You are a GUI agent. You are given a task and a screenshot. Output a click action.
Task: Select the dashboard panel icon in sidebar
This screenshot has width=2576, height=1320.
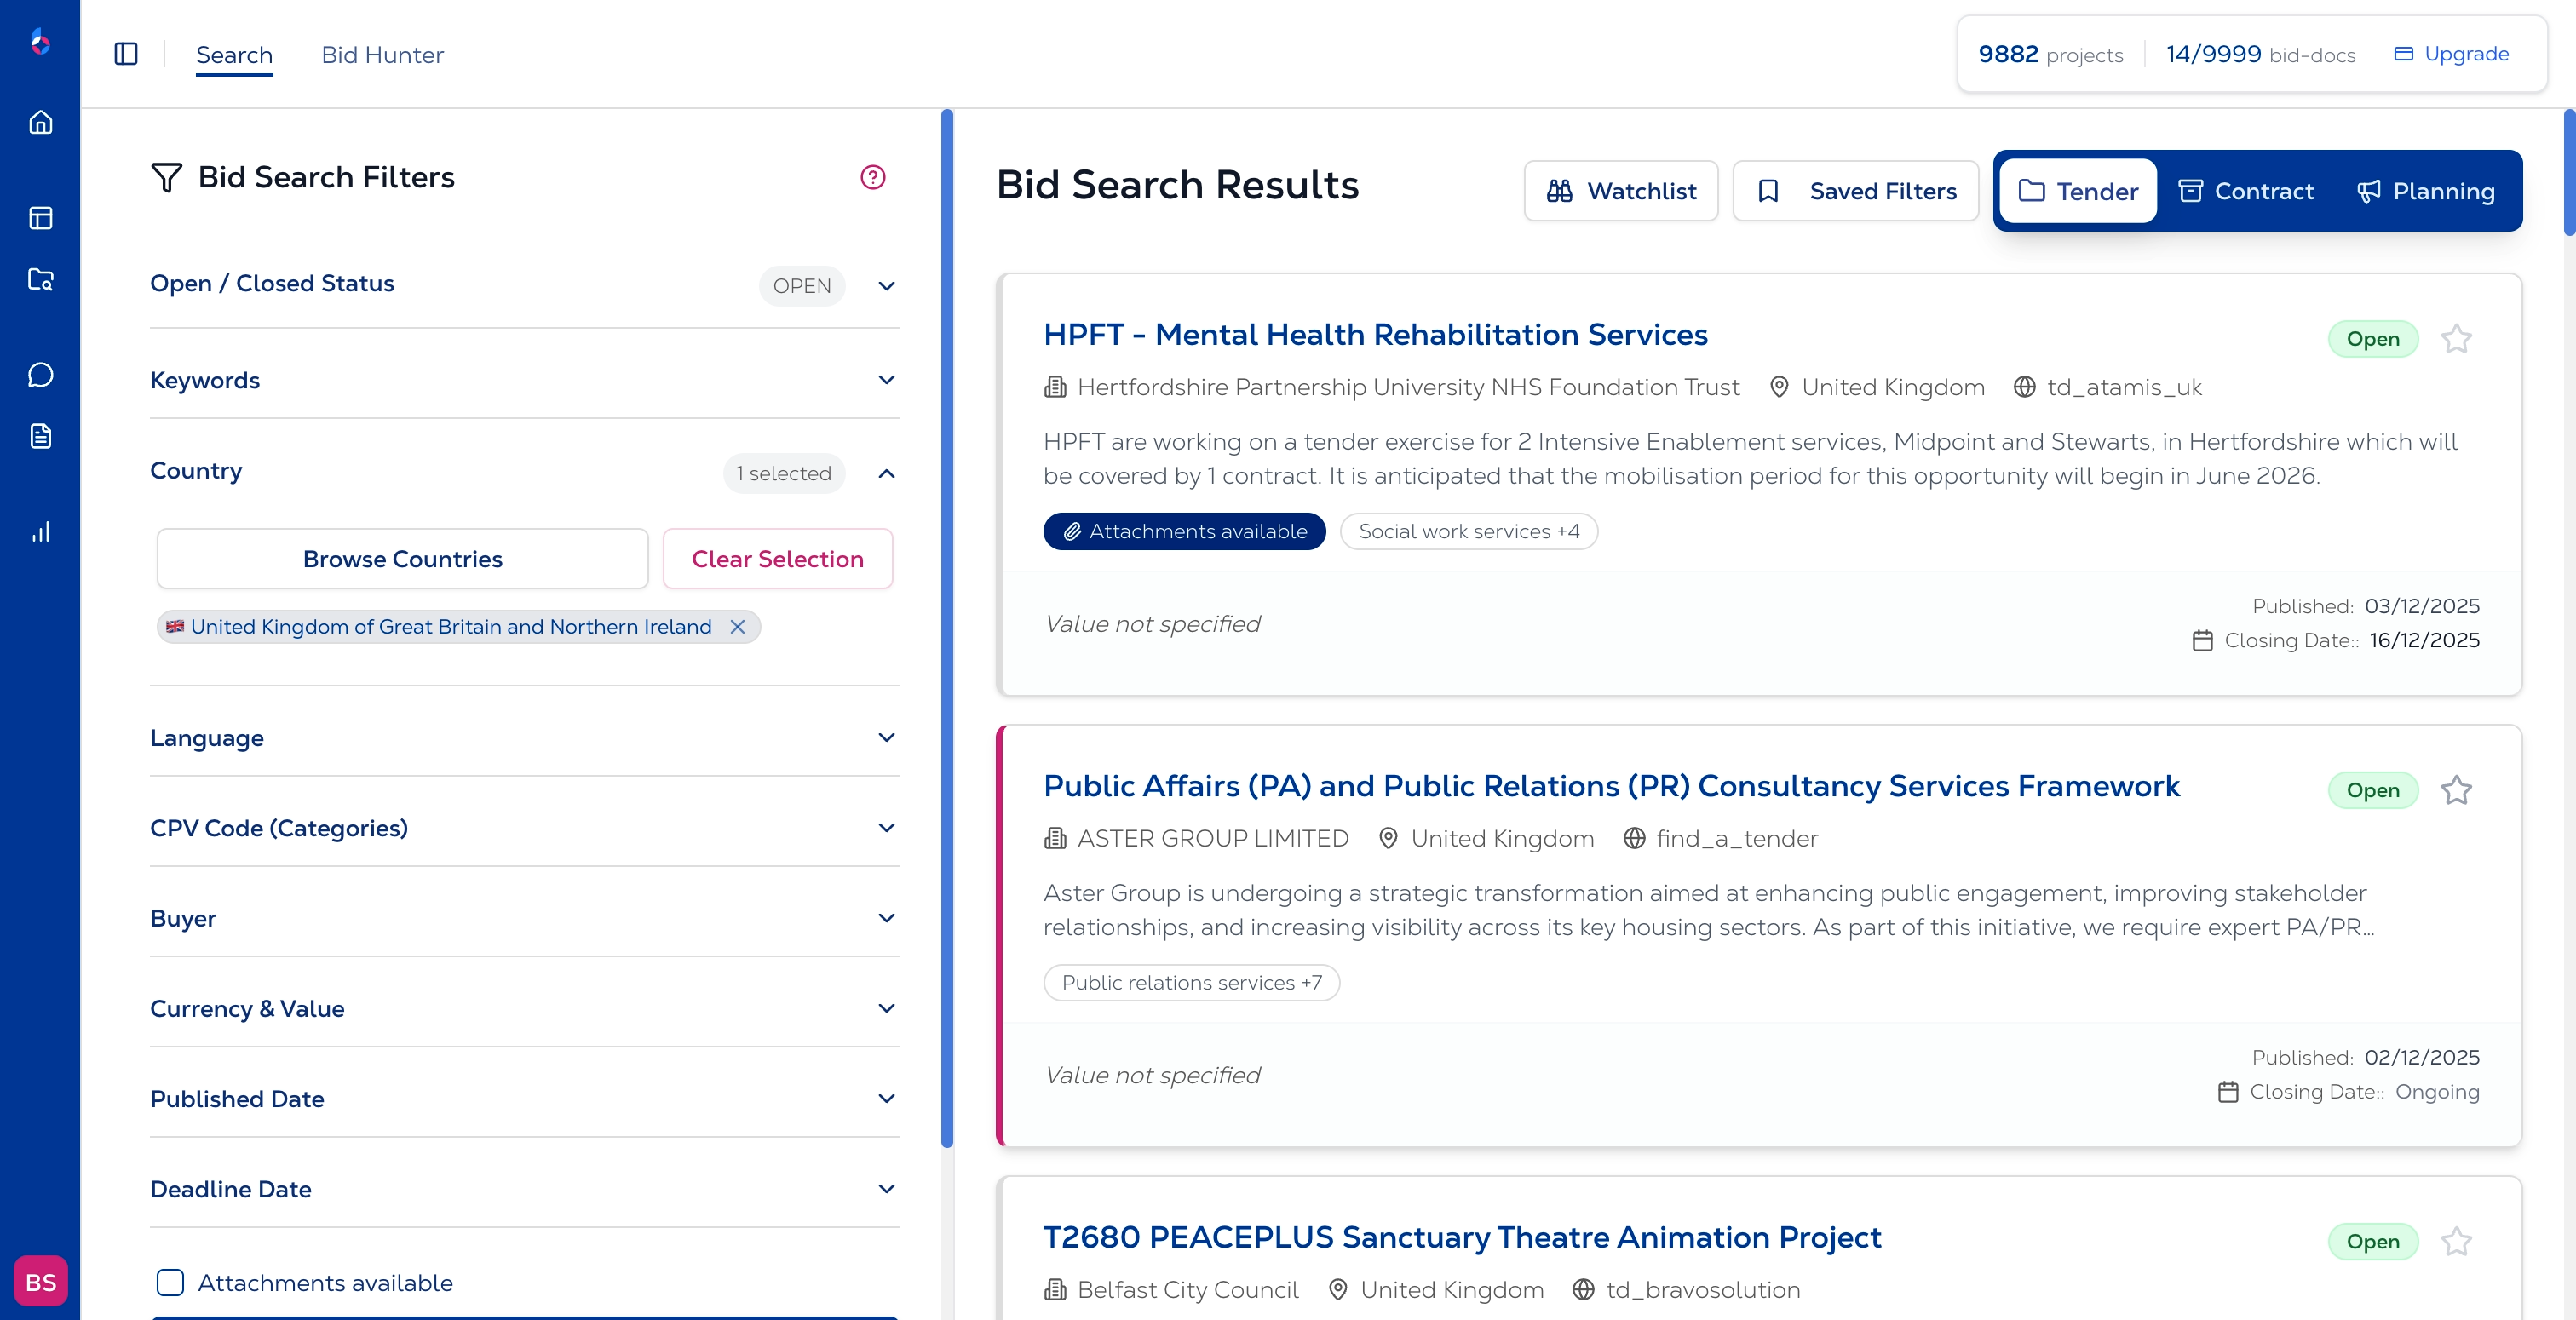pos(41,218)
